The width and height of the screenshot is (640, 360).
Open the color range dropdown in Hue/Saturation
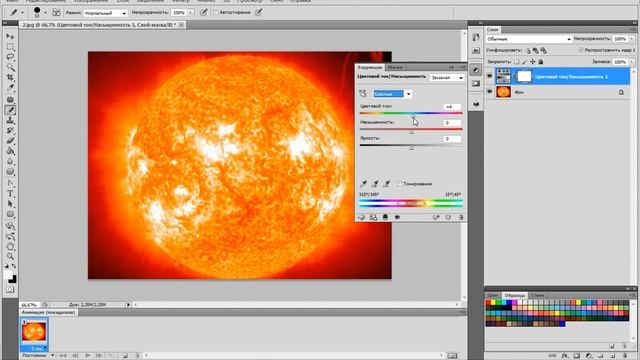(409, 94)
